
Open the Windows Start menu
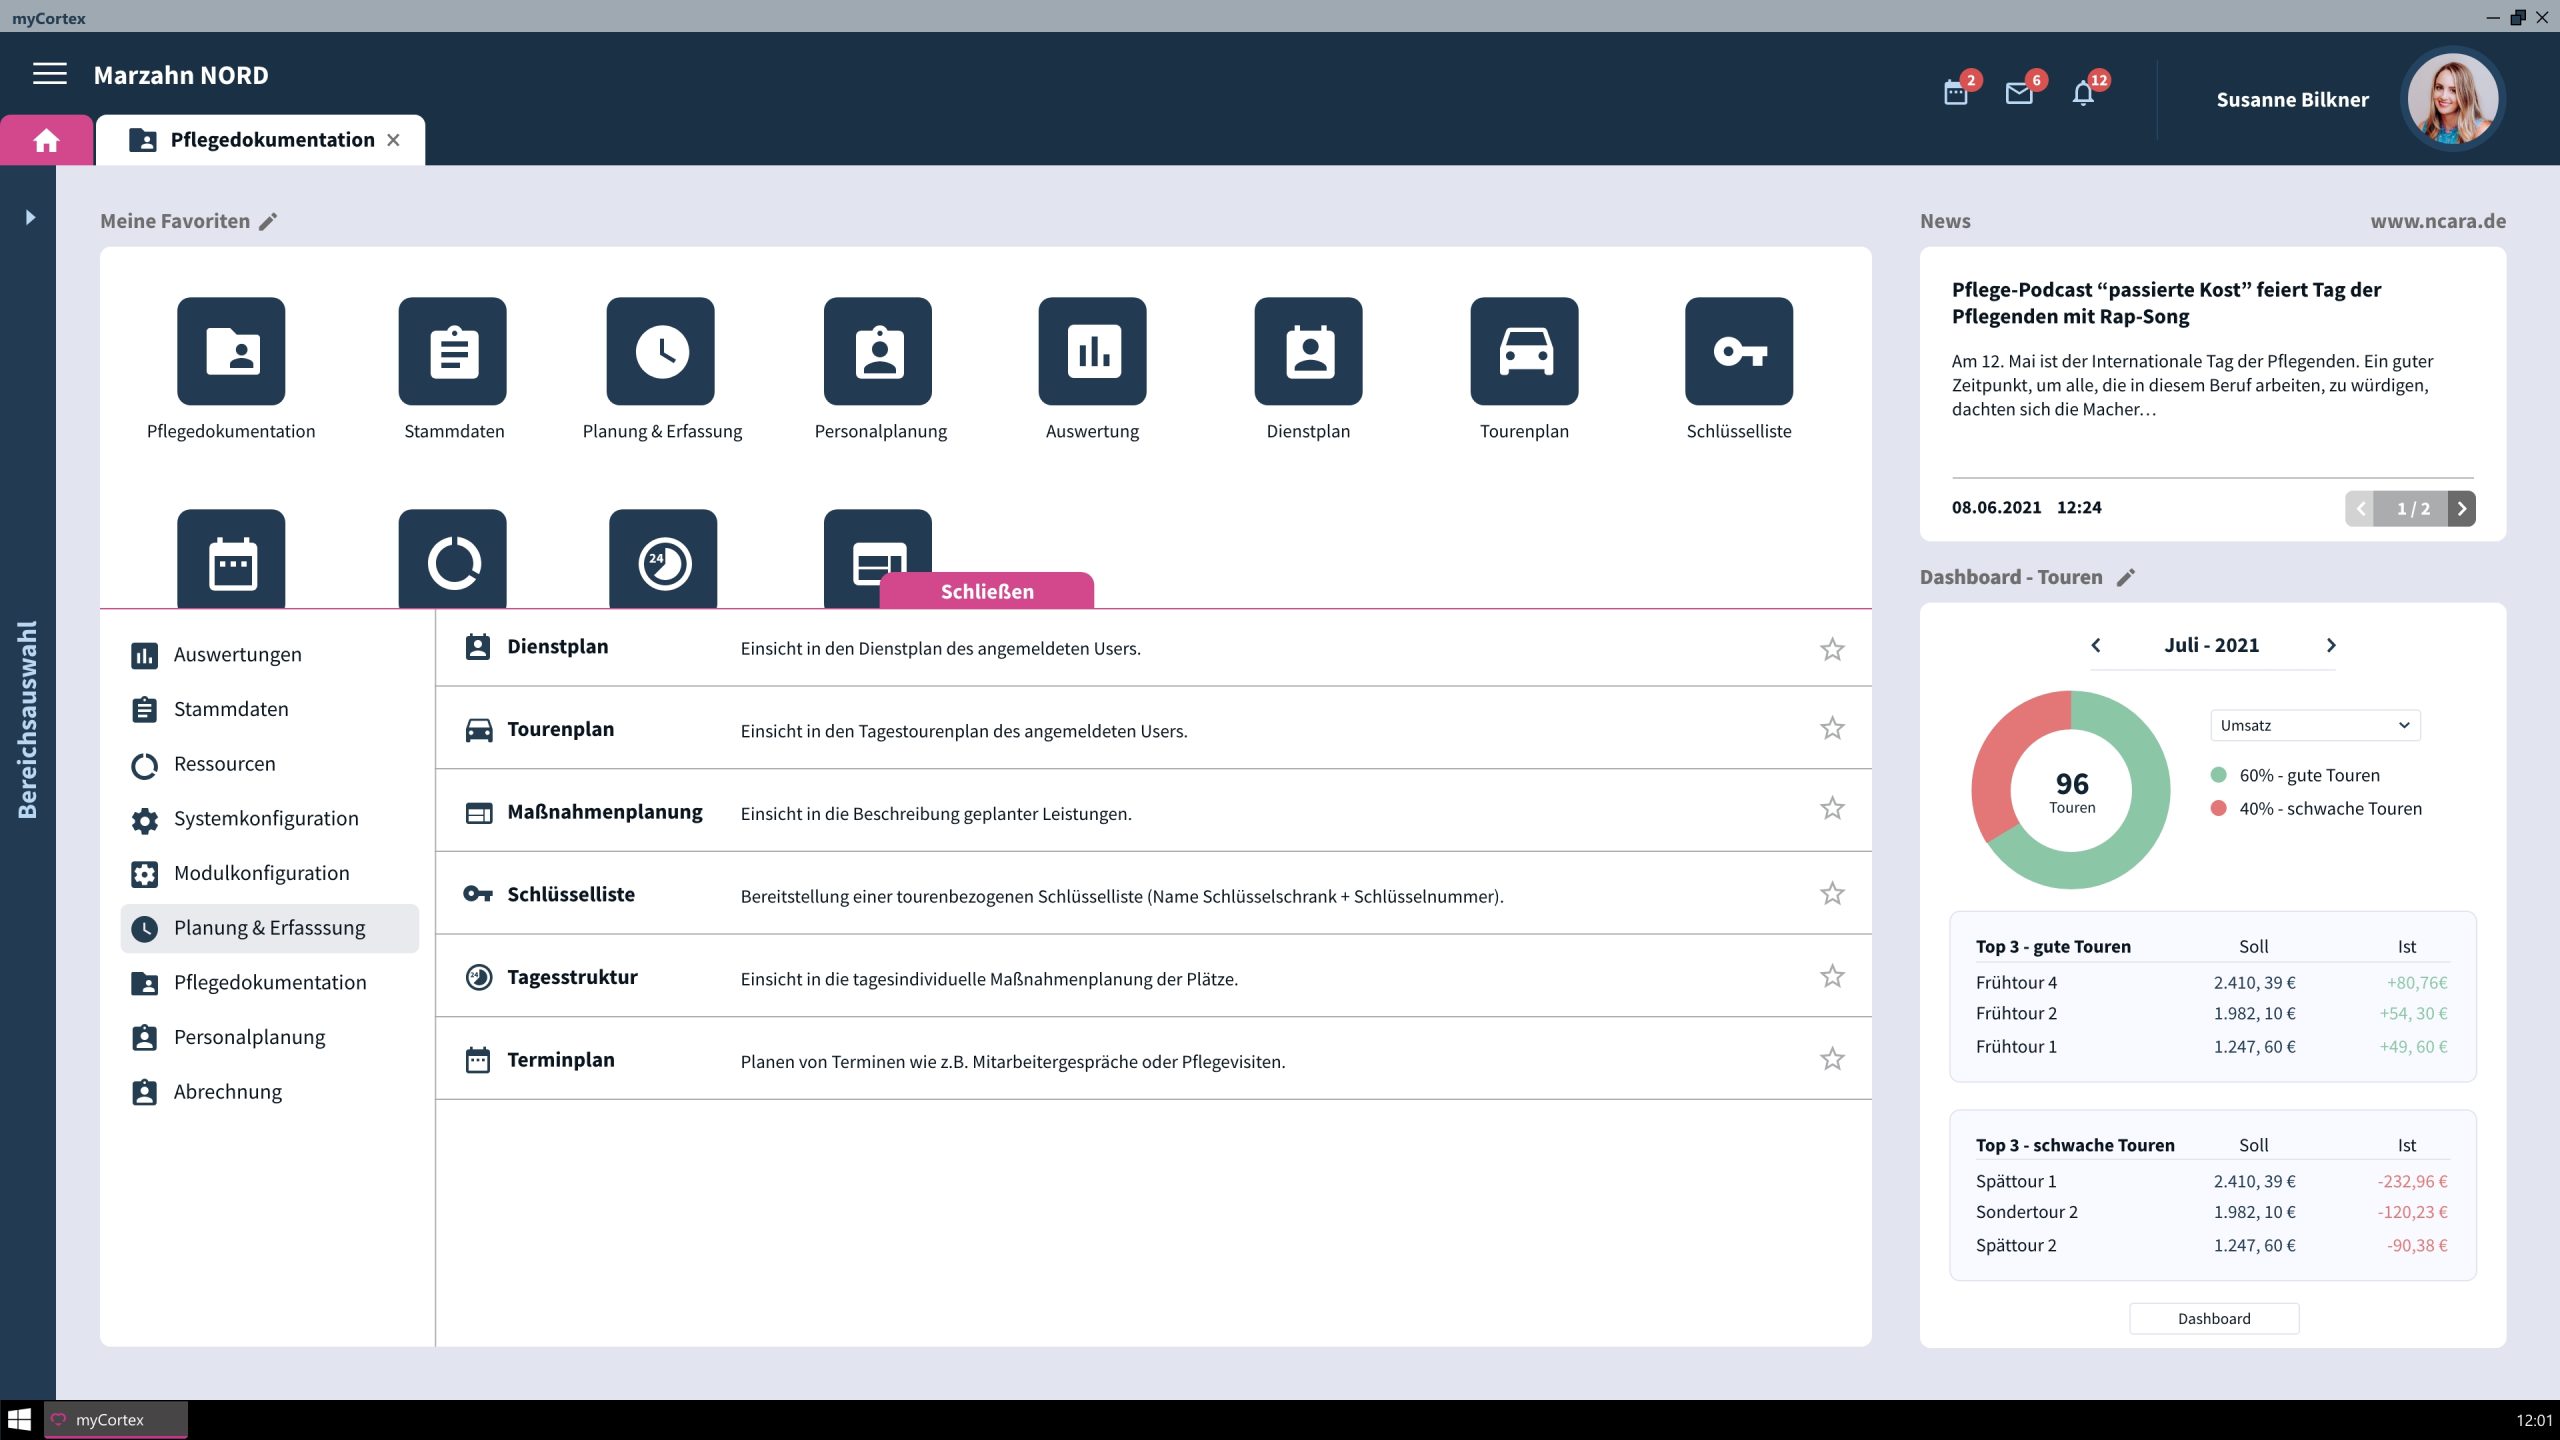19,1420
